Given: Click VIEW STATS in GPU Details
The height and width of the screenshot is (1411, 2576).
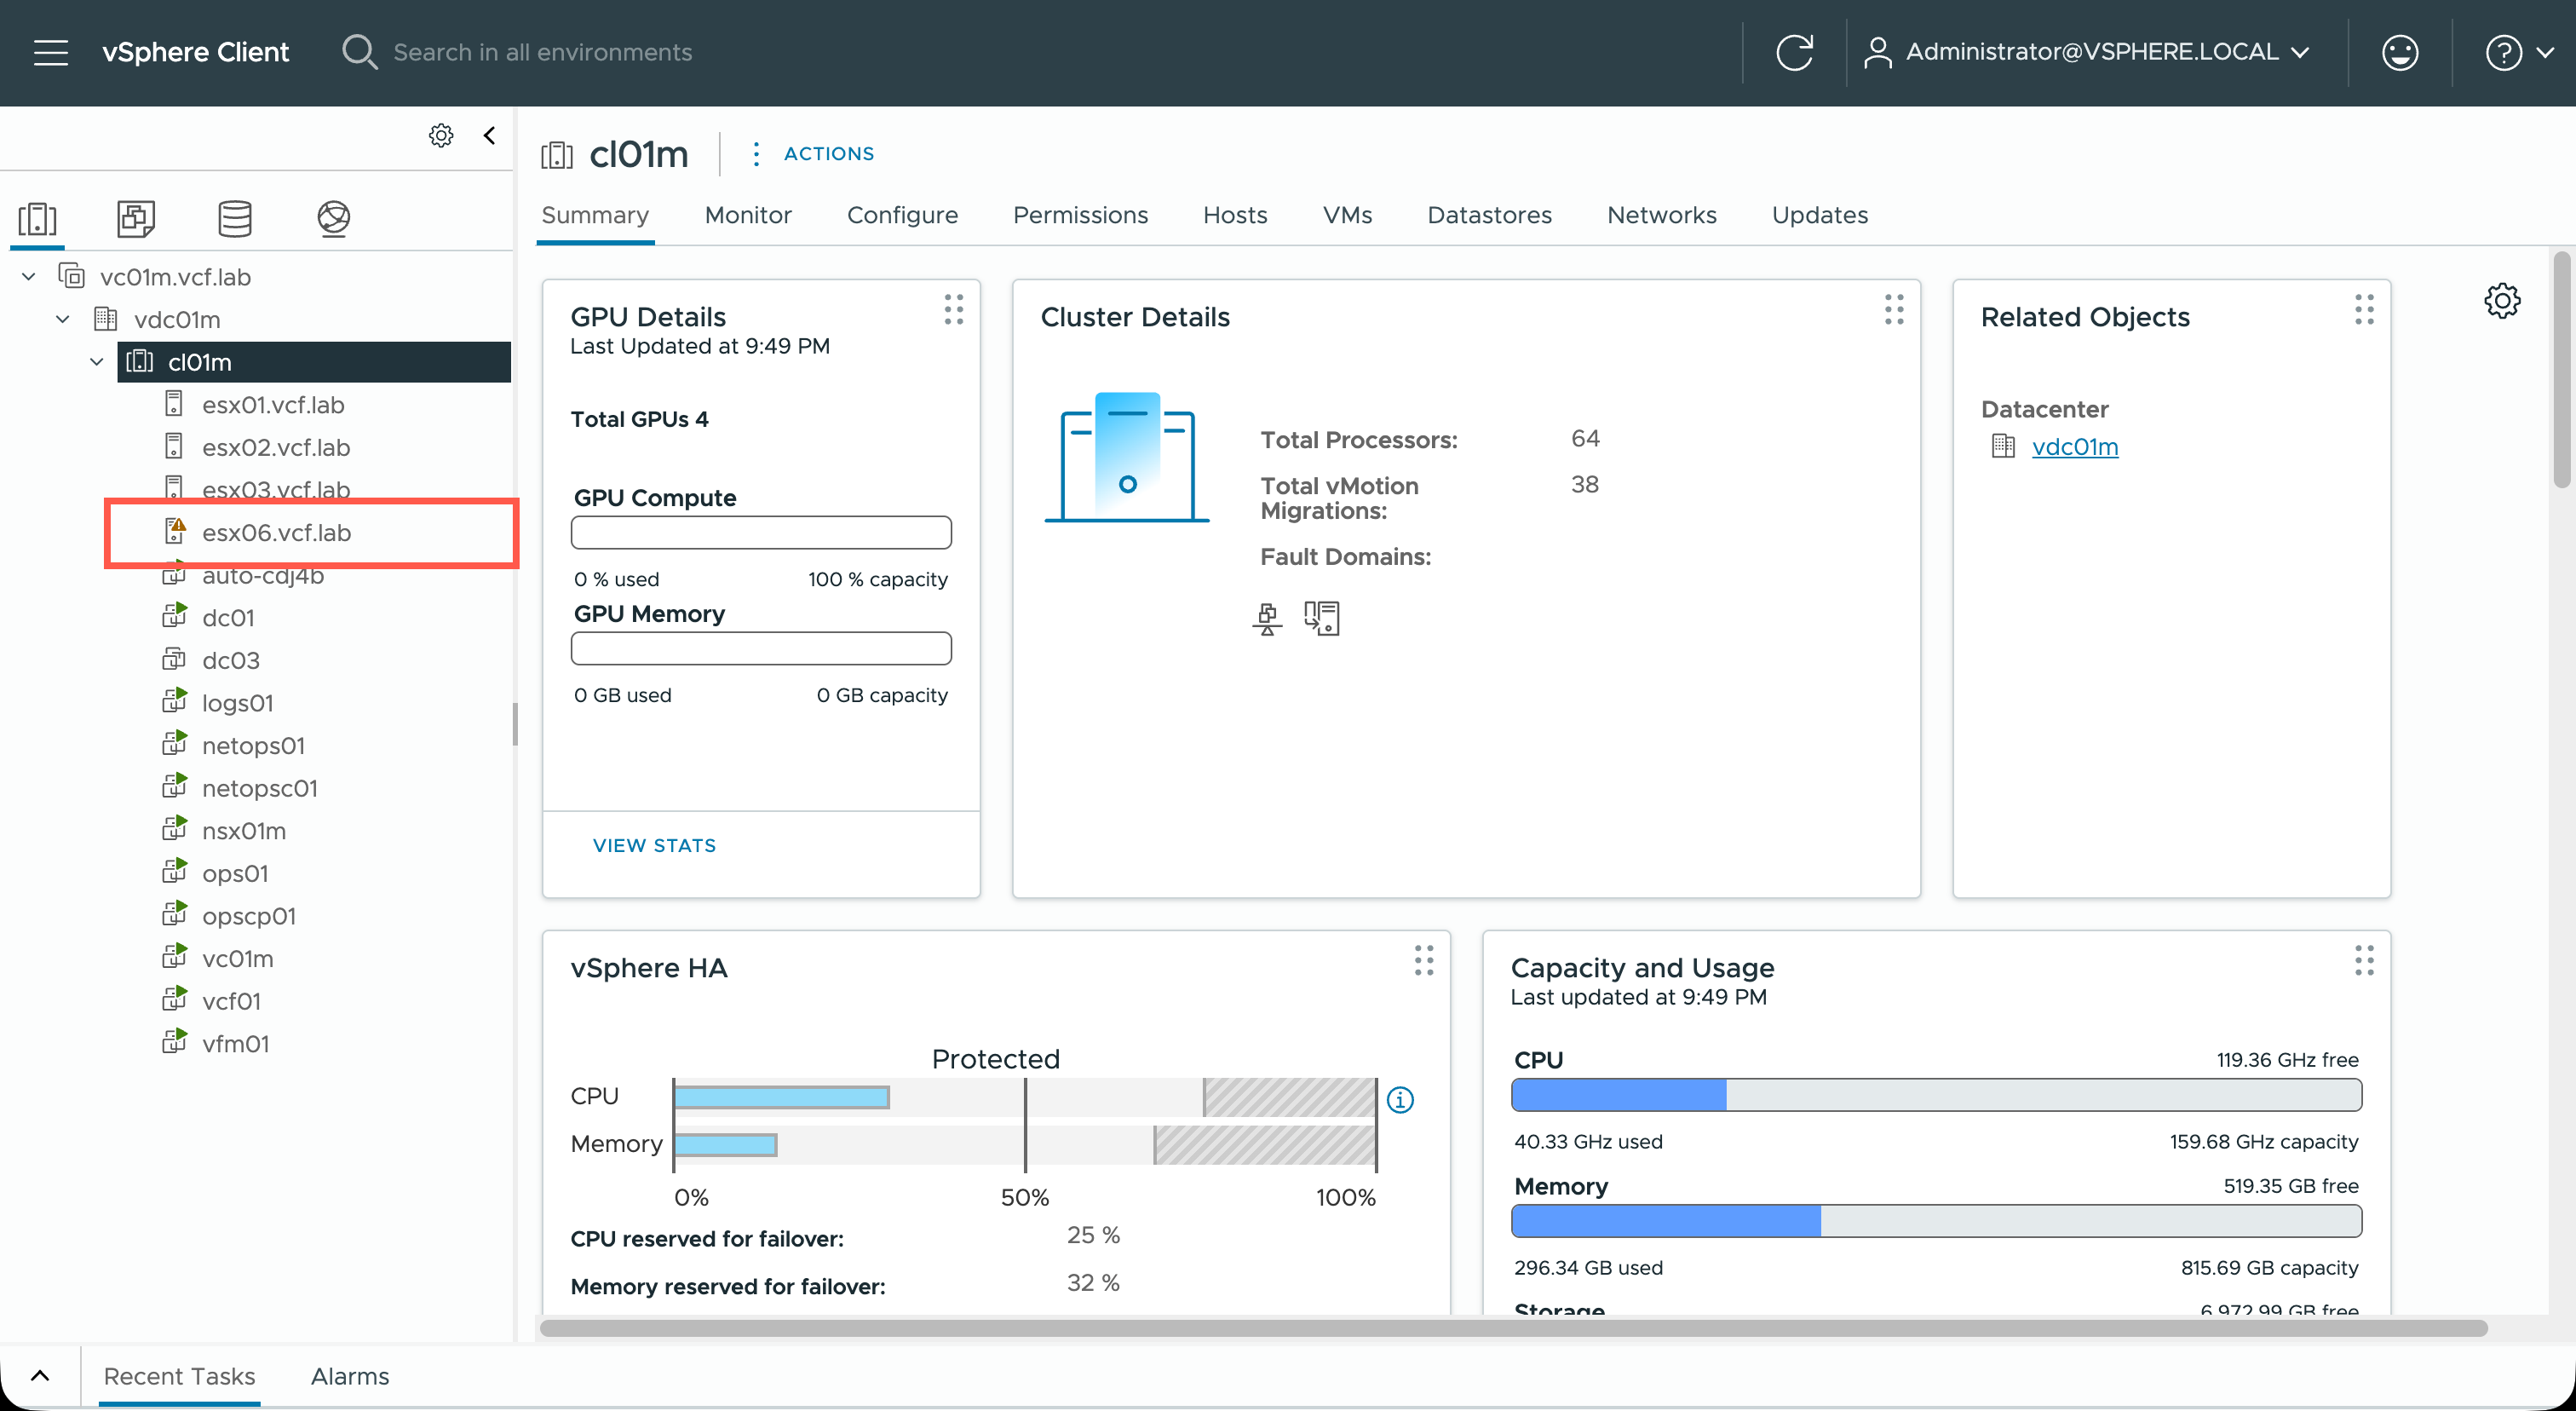Looking at the screenshot, I should [x=654, y=845].
